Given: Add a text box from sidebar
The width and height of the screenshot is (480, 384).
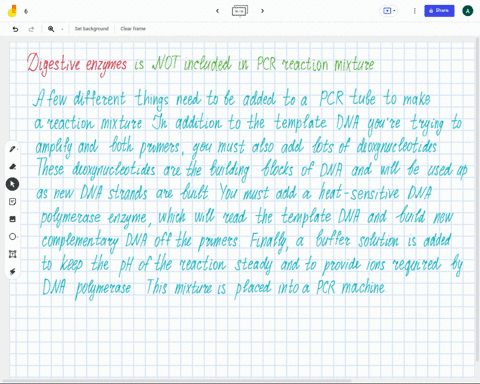Looking at the screenshot, I should (x=12, y=254).
